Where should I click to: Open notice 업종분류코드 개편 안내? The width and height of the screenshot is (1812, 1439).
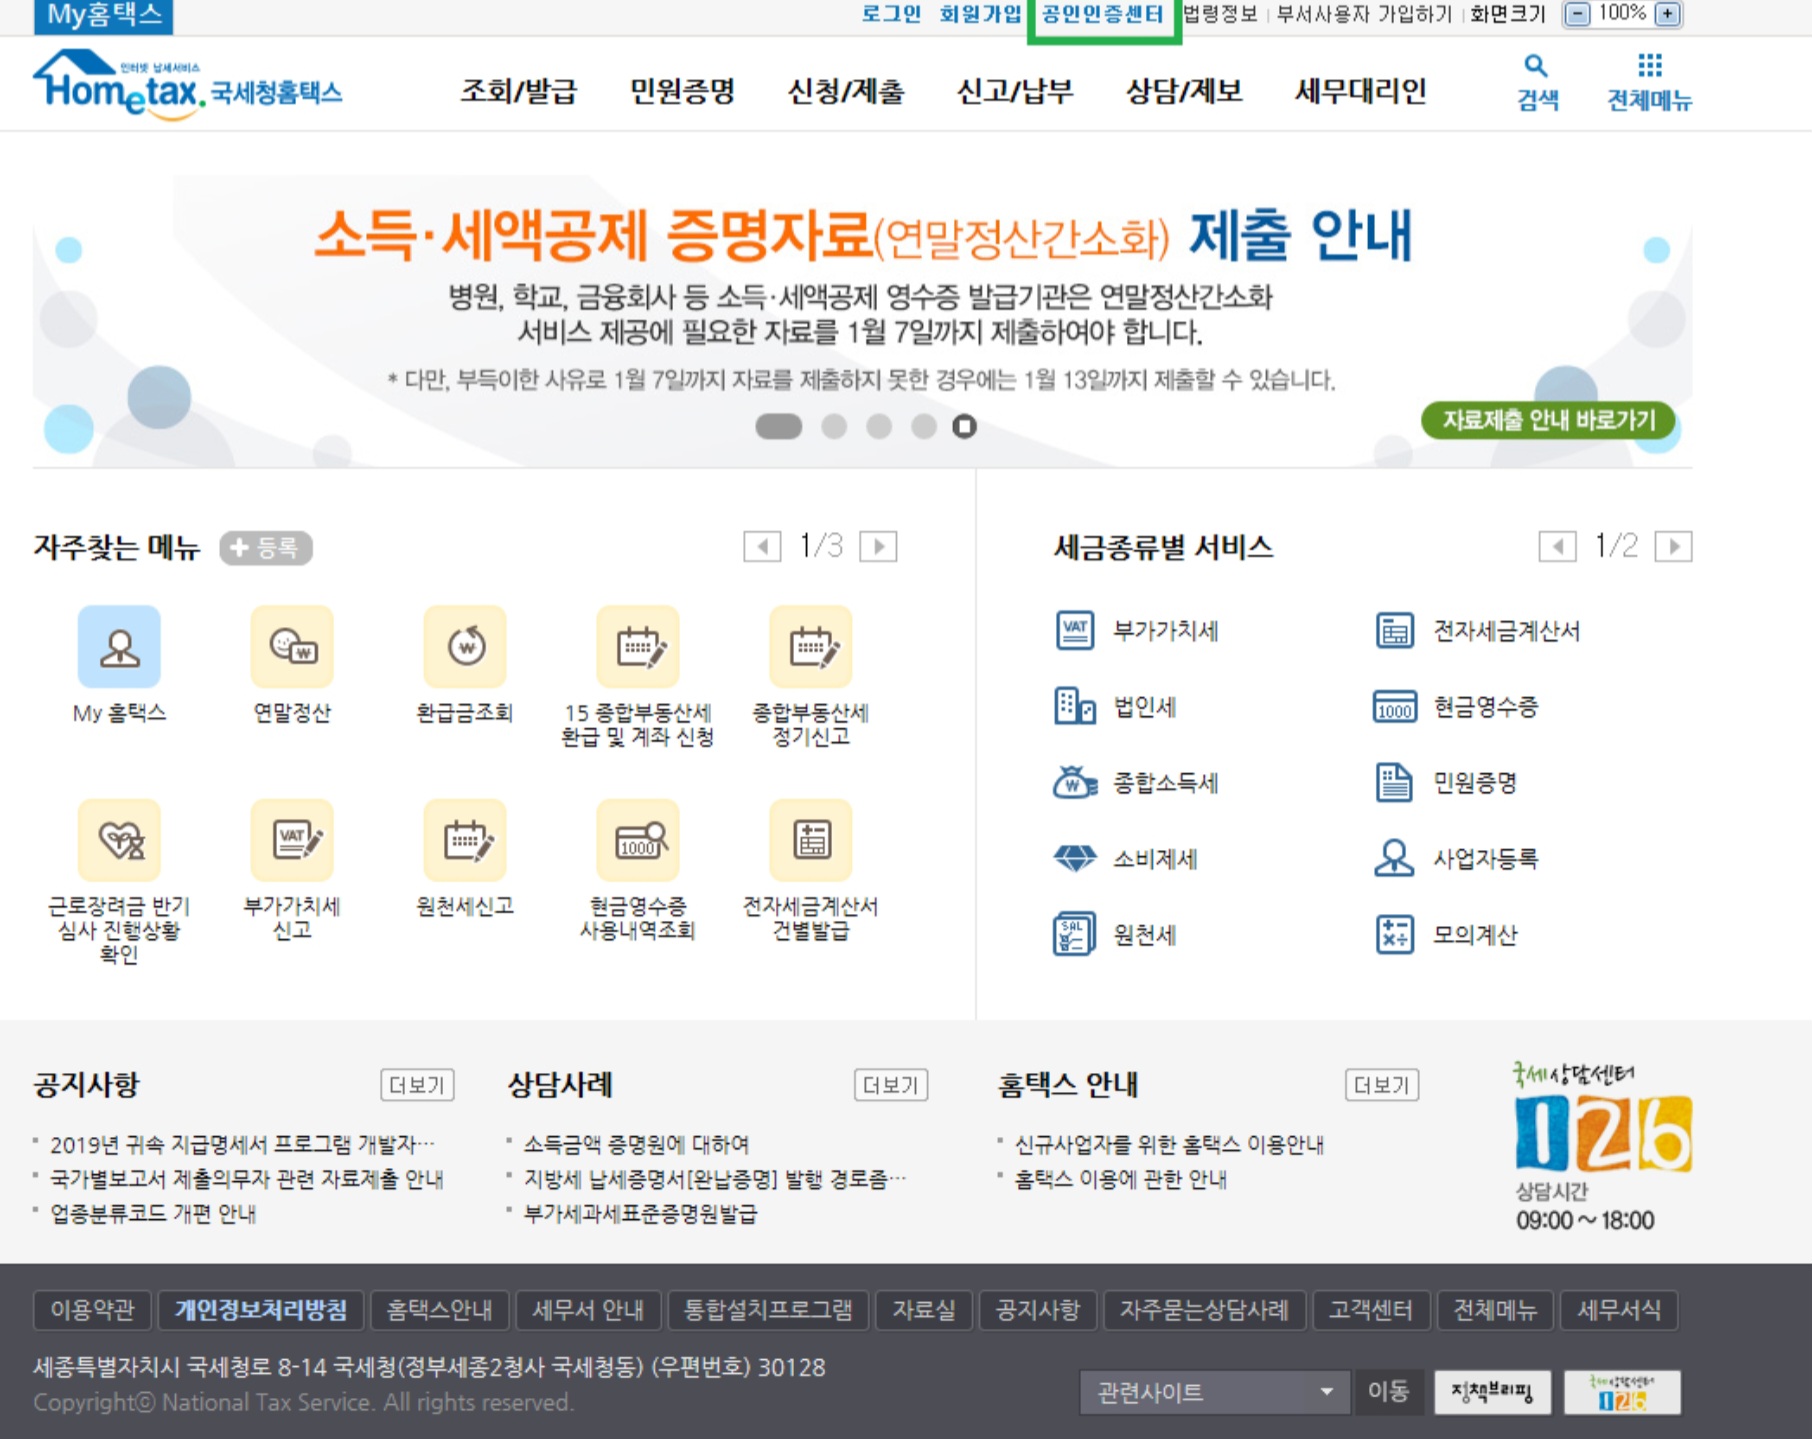click(153, 1214)
